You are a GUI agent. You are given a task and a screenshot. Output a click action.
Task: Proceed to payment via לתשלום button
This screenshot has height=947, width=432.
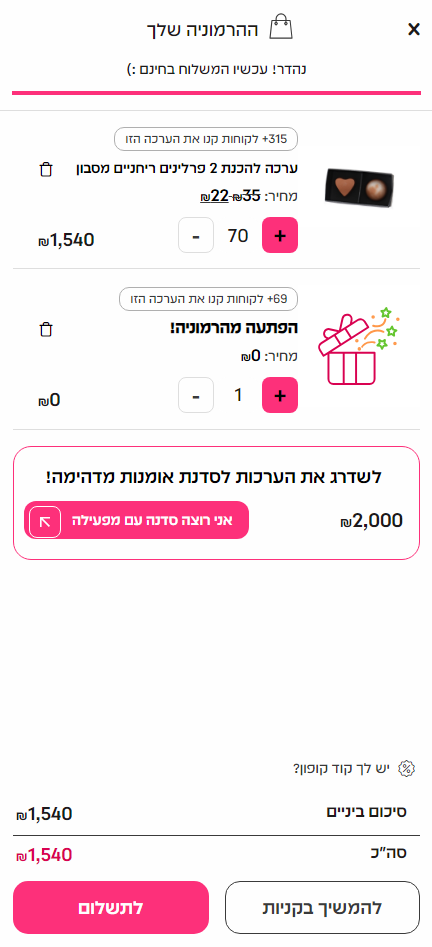111,907
